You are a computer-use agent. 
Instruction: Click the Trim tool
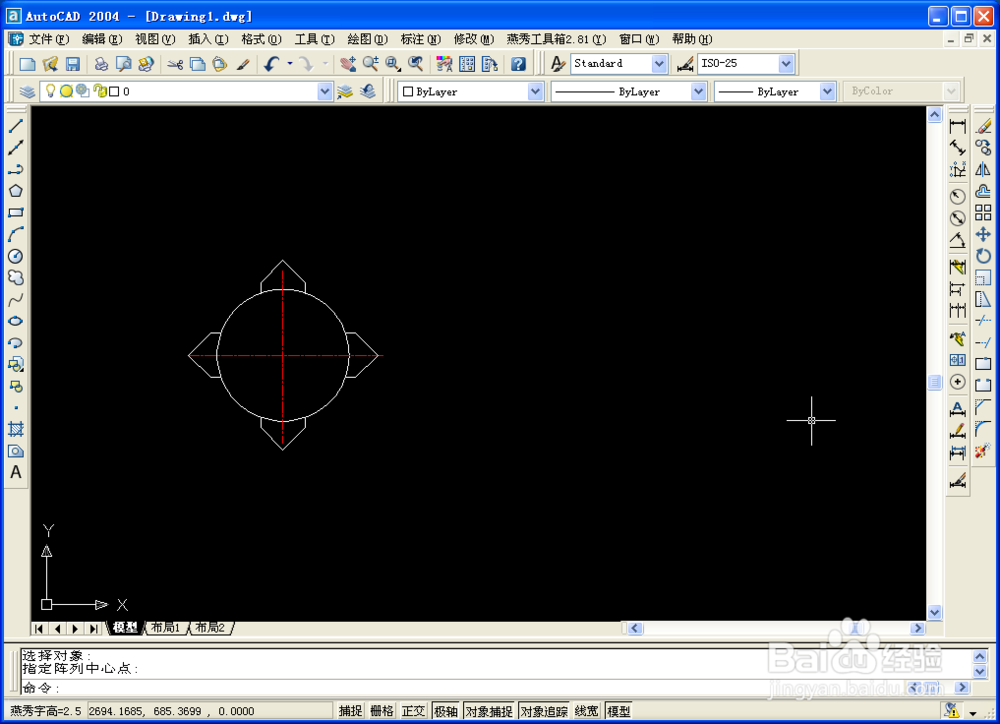pyautogui.click(x=983, y=321)
